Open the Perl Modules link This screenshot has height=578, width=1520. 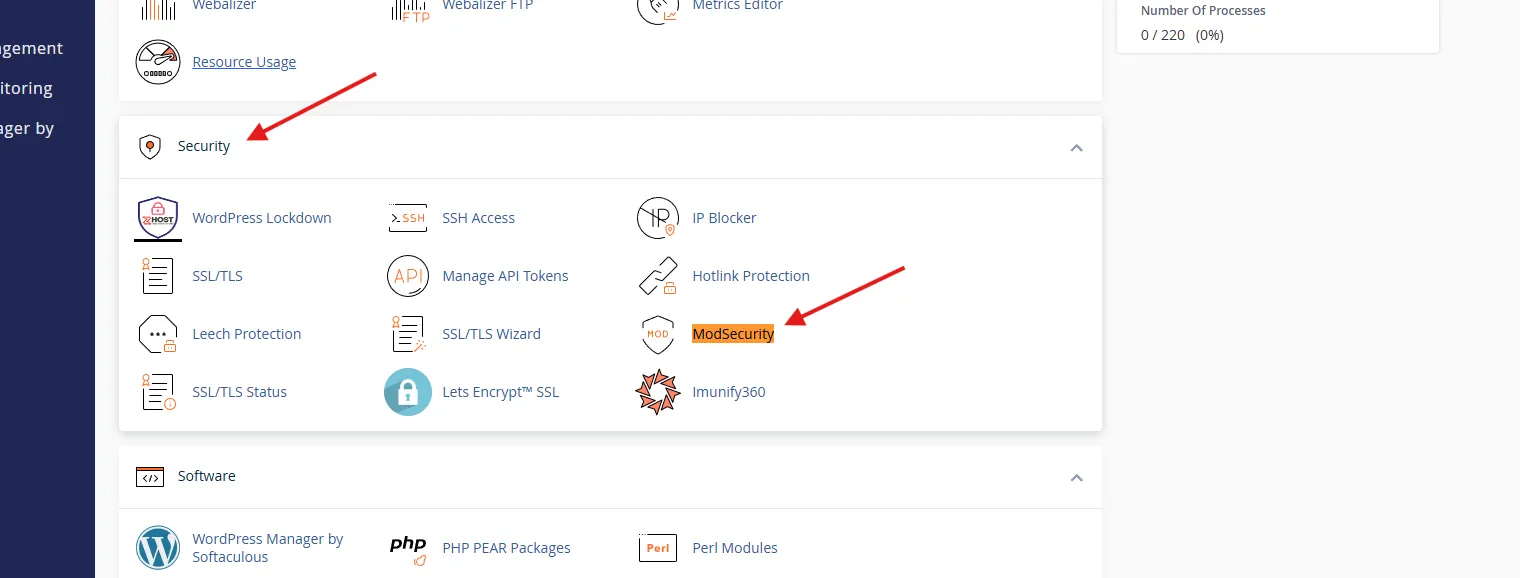(735, 548)
